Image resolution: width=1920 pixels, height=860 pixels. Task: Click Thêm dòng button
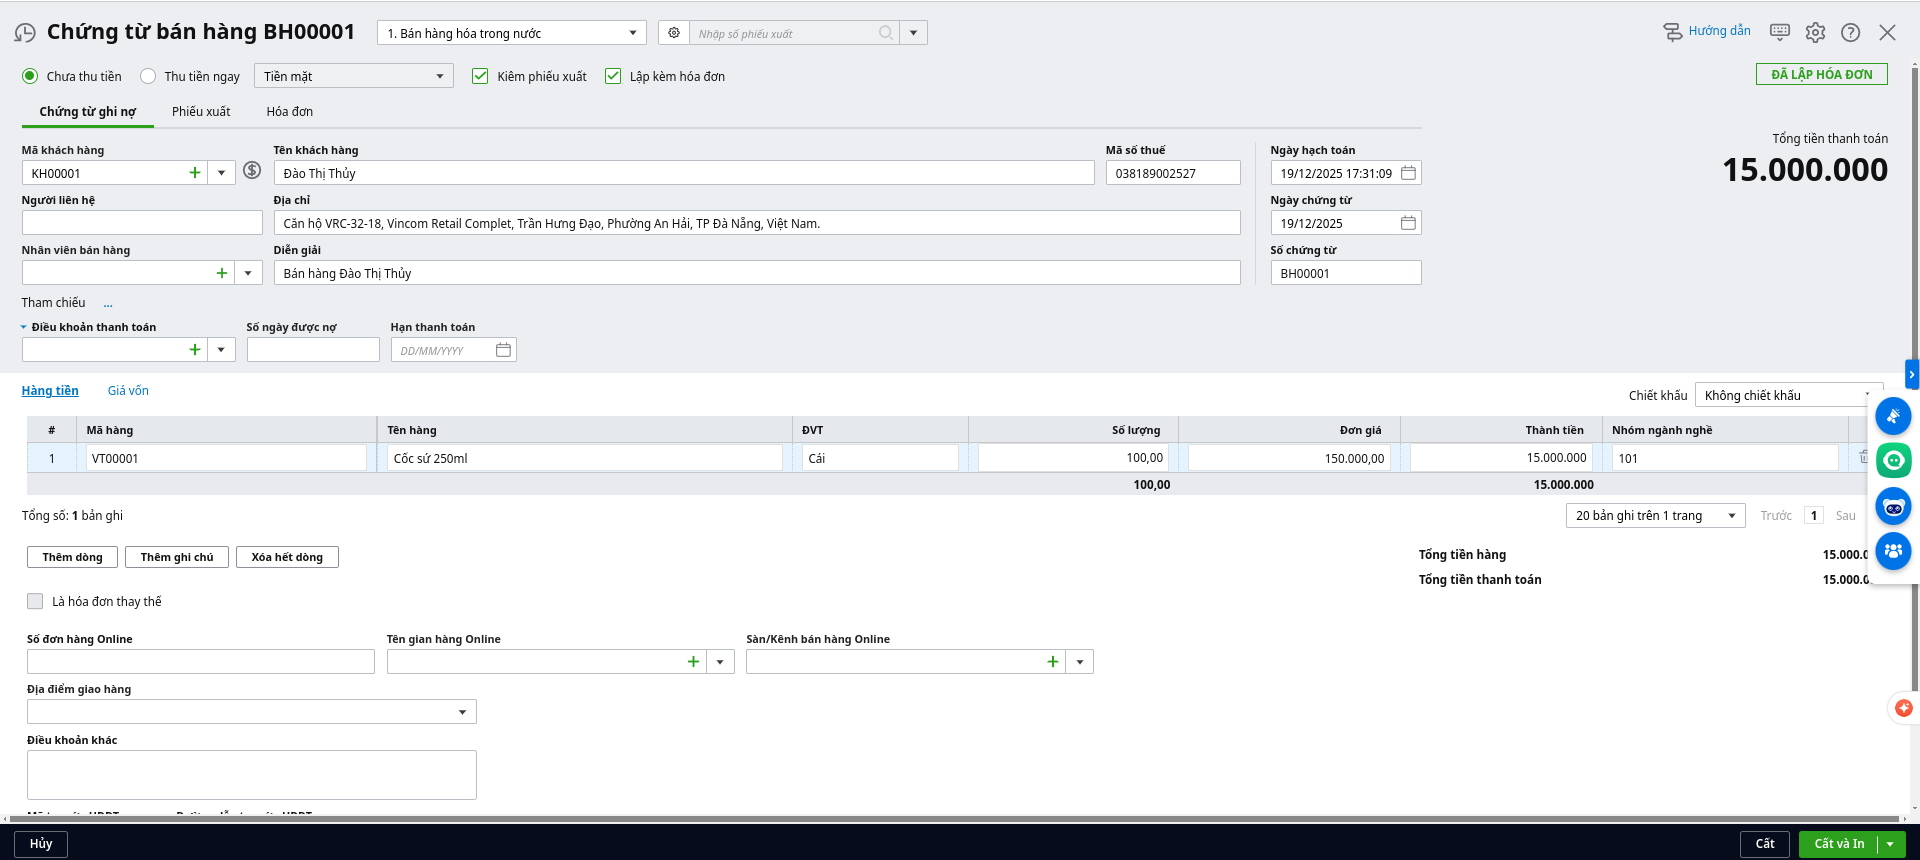(72, 557)
